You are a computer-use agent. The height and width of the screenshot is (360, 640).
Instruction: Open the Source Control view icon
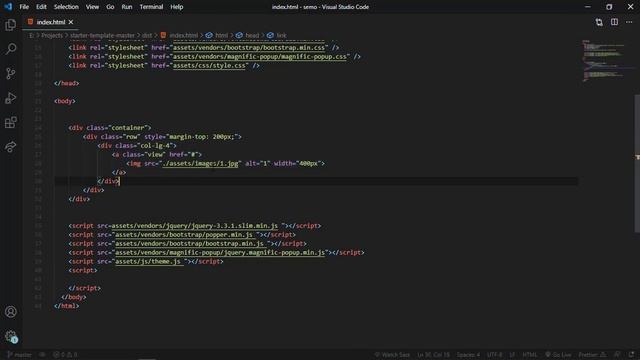coord(11,73)
